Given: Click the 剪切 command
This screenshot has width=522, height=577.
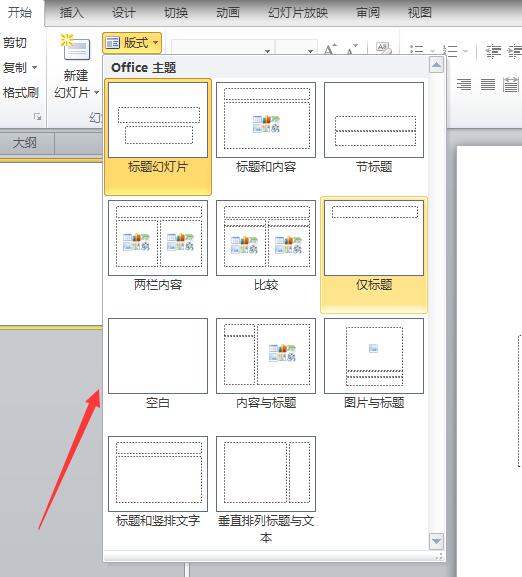Looking at the screenshot, I should [15, 43].
